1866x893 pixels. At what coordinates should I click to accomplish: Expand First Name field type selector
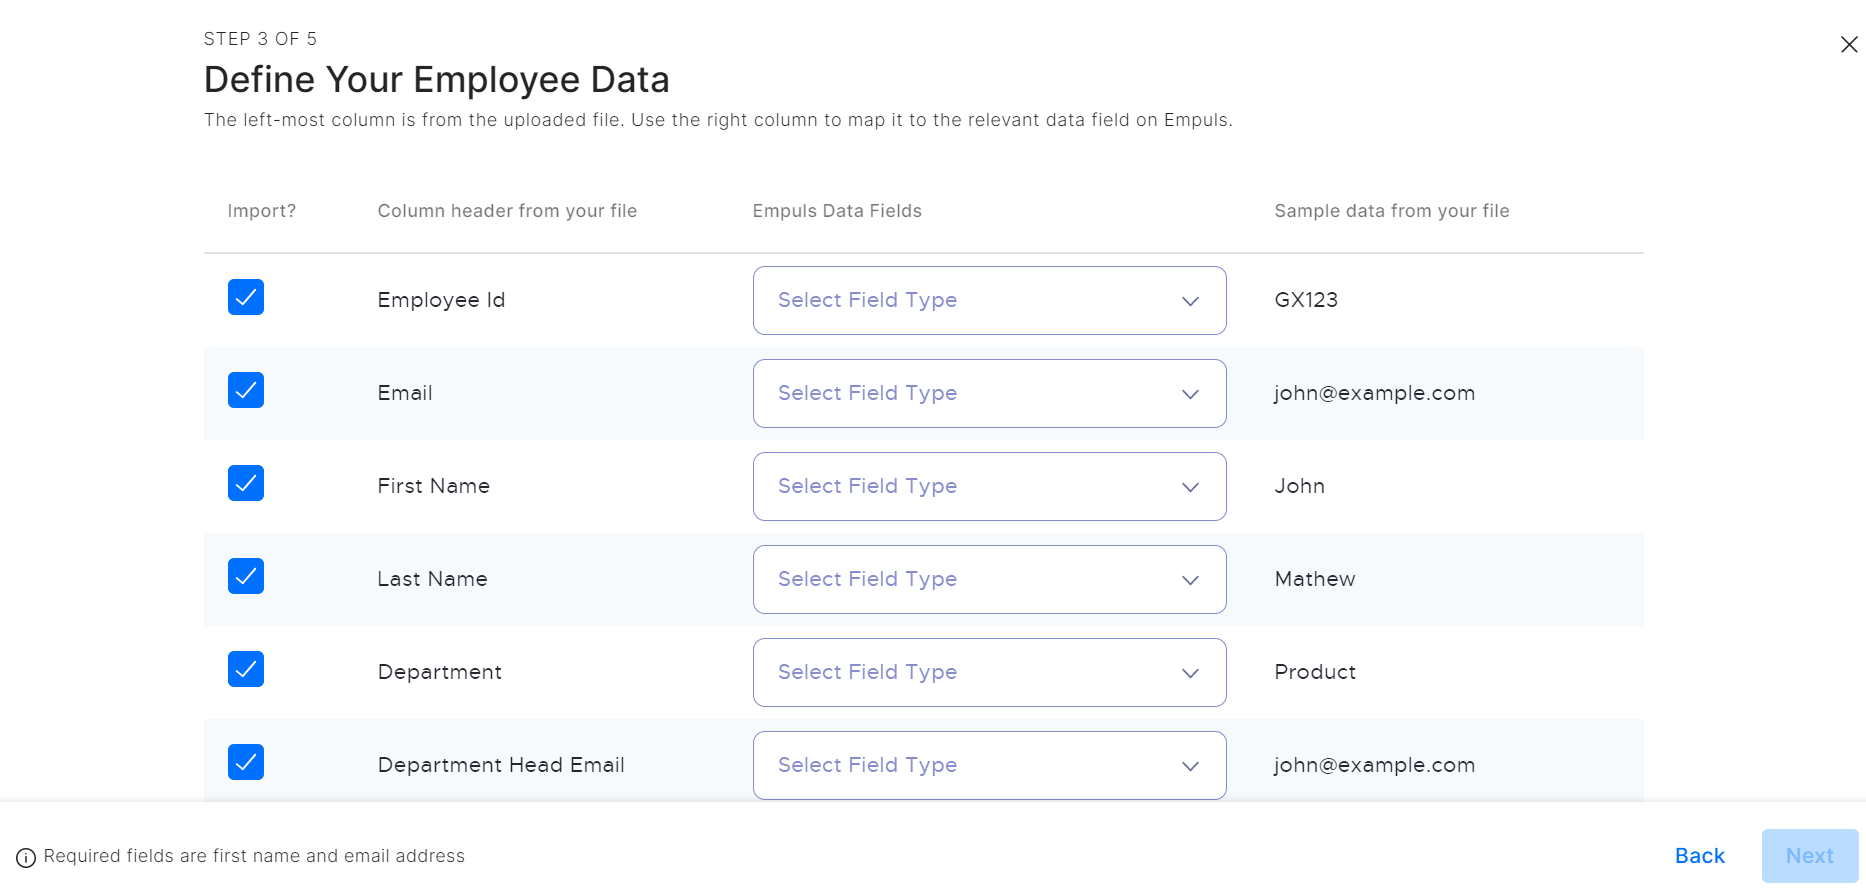pyautogui.click(x=989, y=486)
